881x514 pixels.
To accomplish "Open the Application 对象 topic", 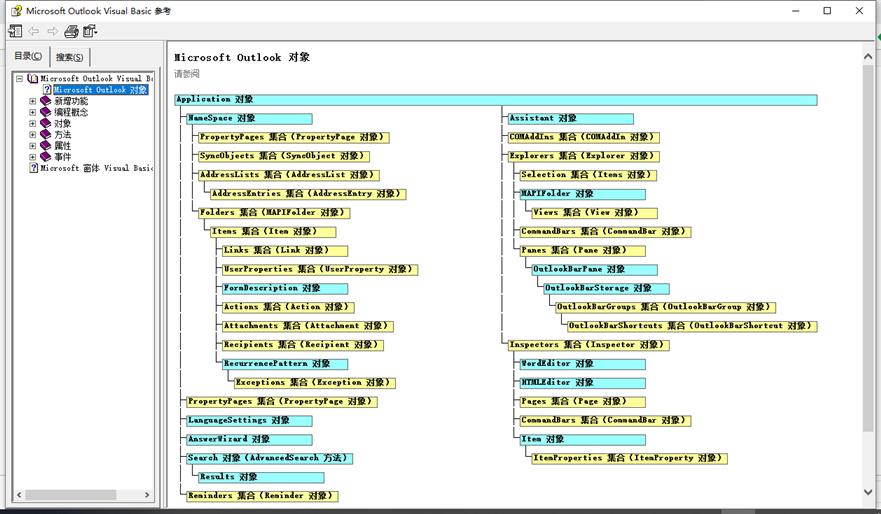I will 496,99.
